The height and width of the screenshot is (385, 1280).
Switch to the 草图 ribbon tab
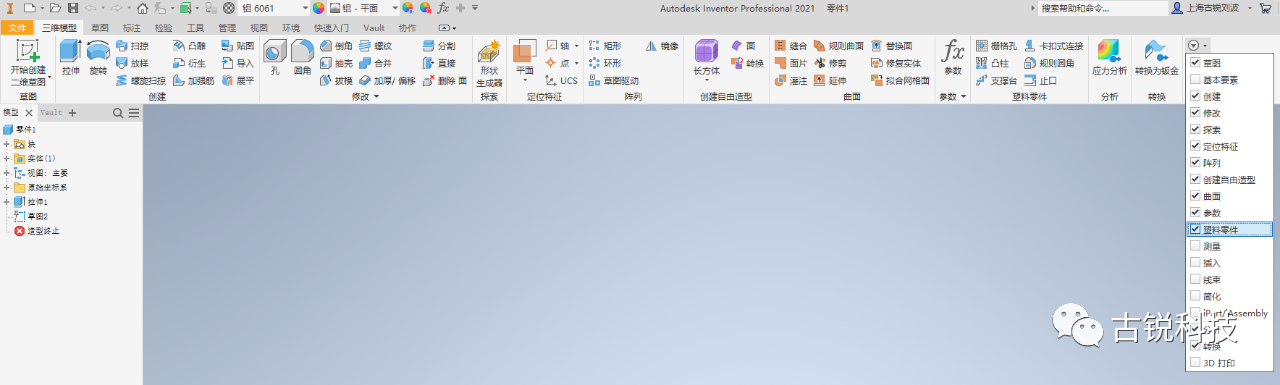[99, 28]
